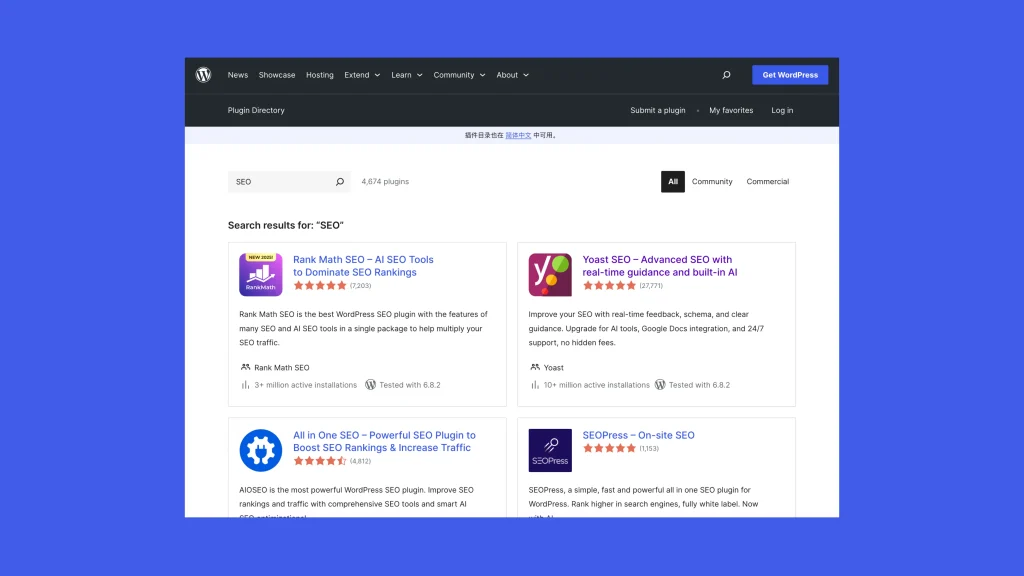Open the header search magnifier icon

pyautogui.click(x=726, y=75)
